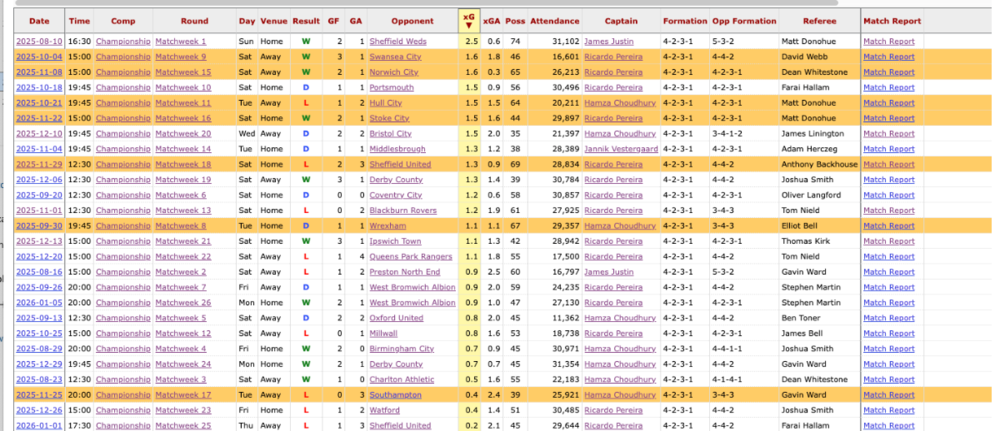Open Hull City opponent link
Viewport: 1000px width, 431px height.
pos(386,103)
